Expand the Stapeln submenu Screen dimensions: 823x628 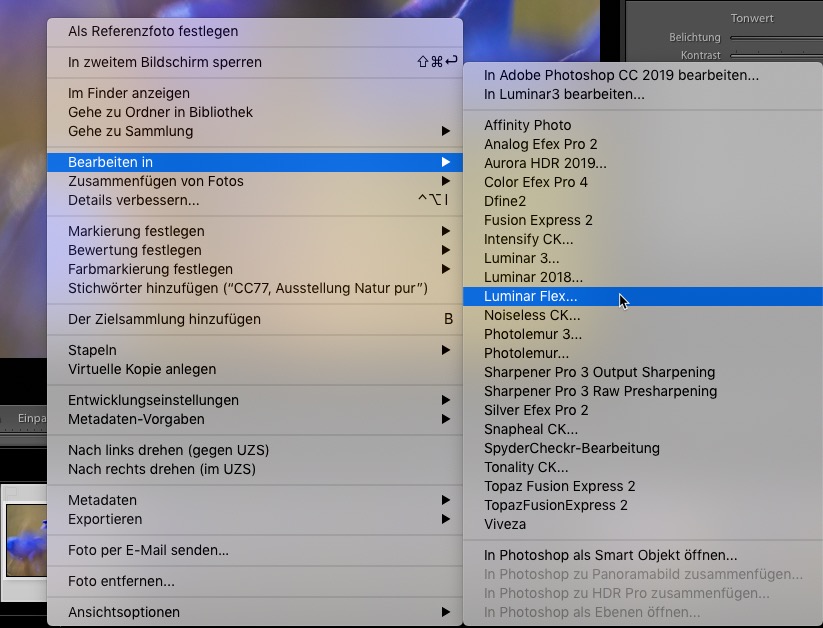click(92, 350)
